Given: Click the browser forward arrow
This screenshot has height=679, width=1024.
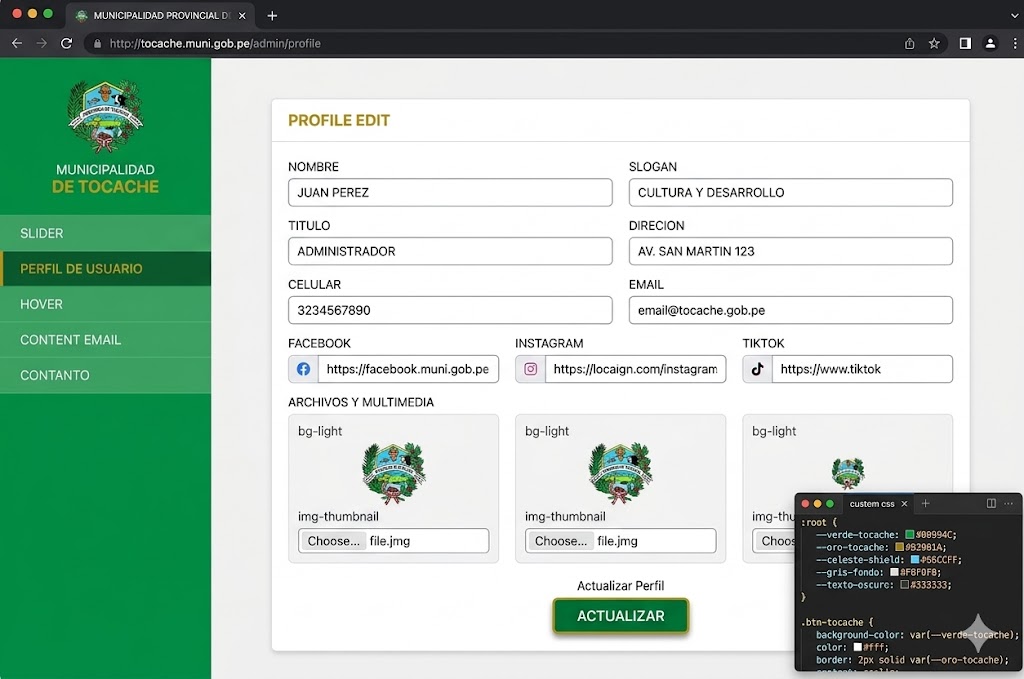Looking at the screenshot, I should click(x=41, y=43).
